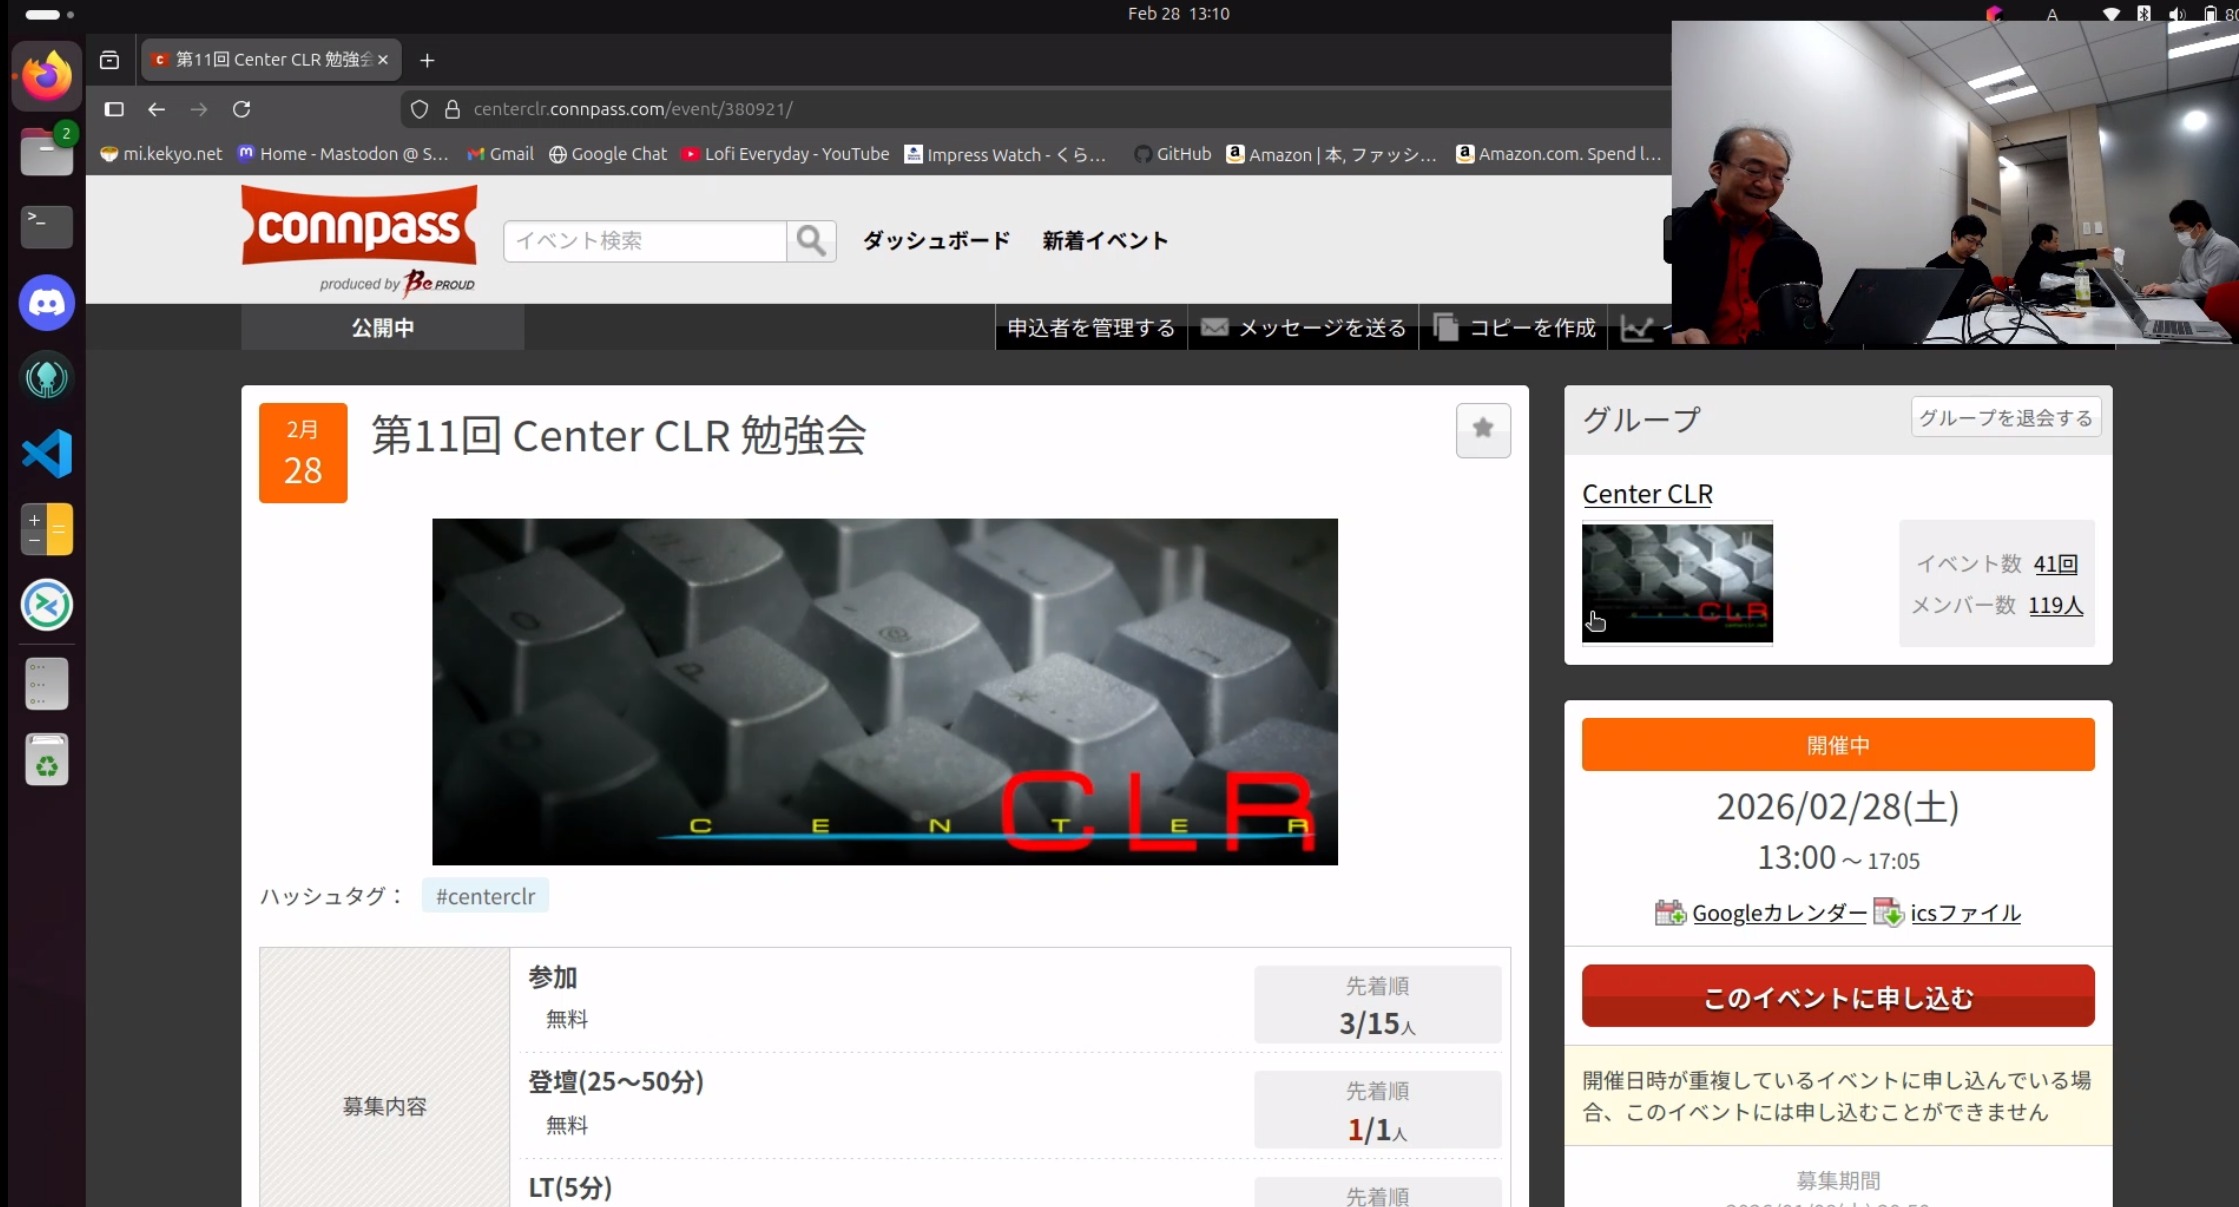Click the このイベントに申し込む button
The image size is (2239, 1207).
pyautogui.click(x=1838, y=996)
